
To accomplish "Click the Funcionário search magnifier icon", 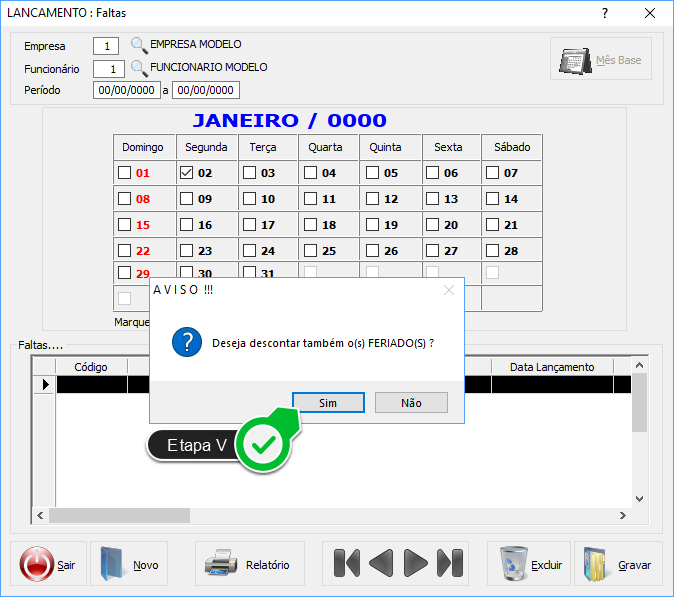I will 139,68.
